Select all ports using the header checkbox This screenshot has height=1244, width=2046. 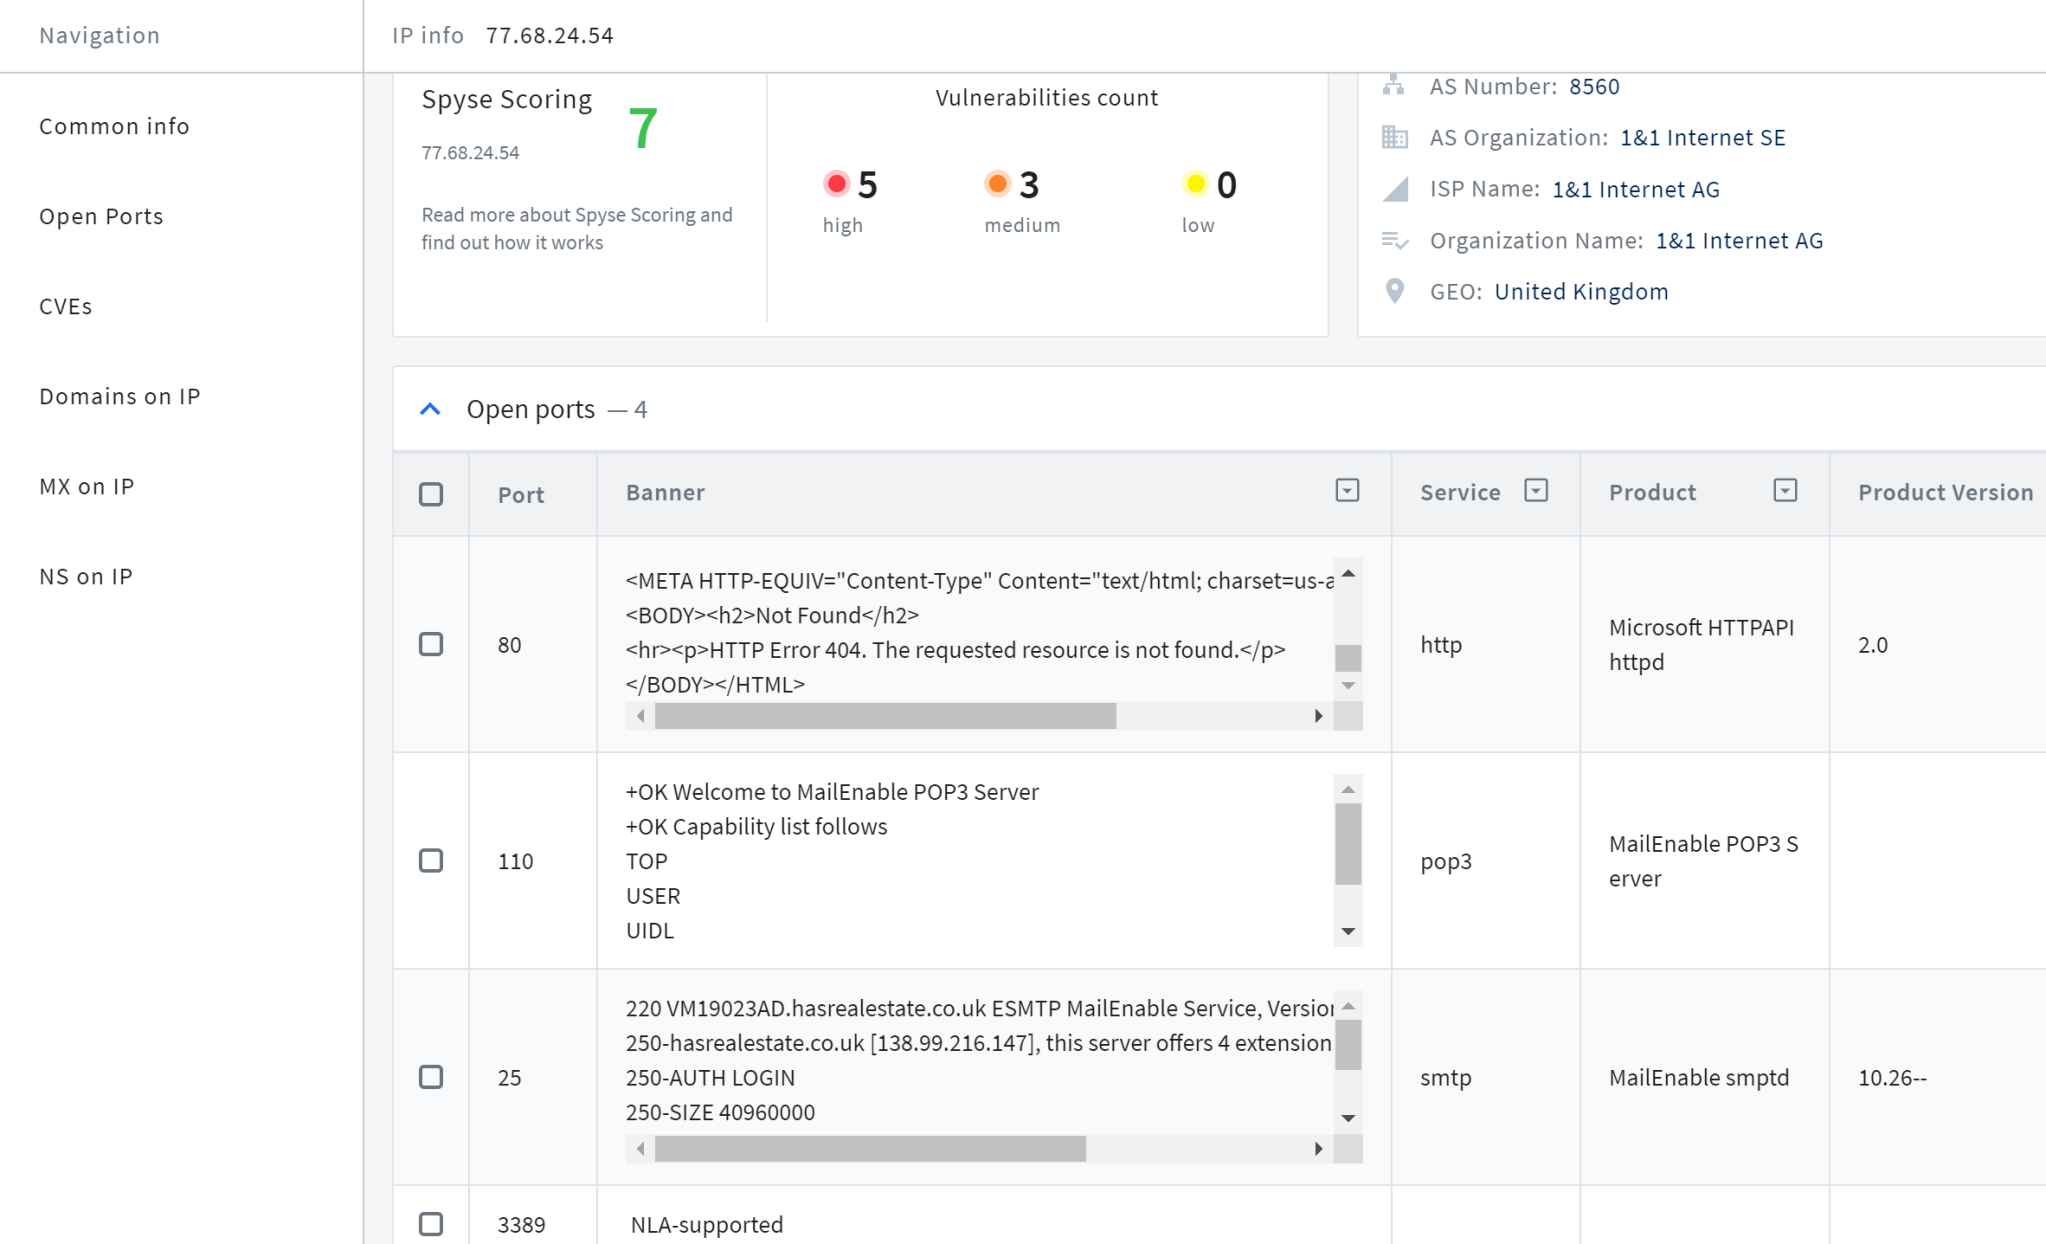tap(431, 493)
